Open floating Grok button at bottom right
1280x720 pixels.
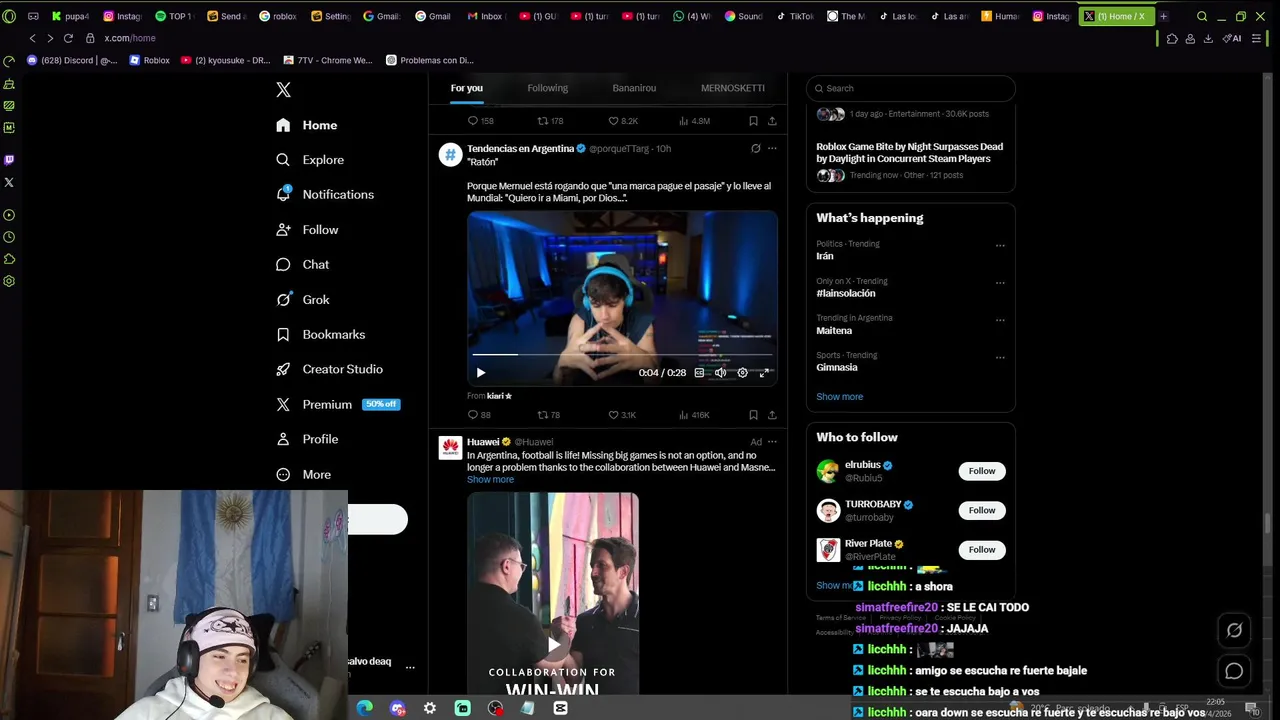click(x=1234, y=630)
